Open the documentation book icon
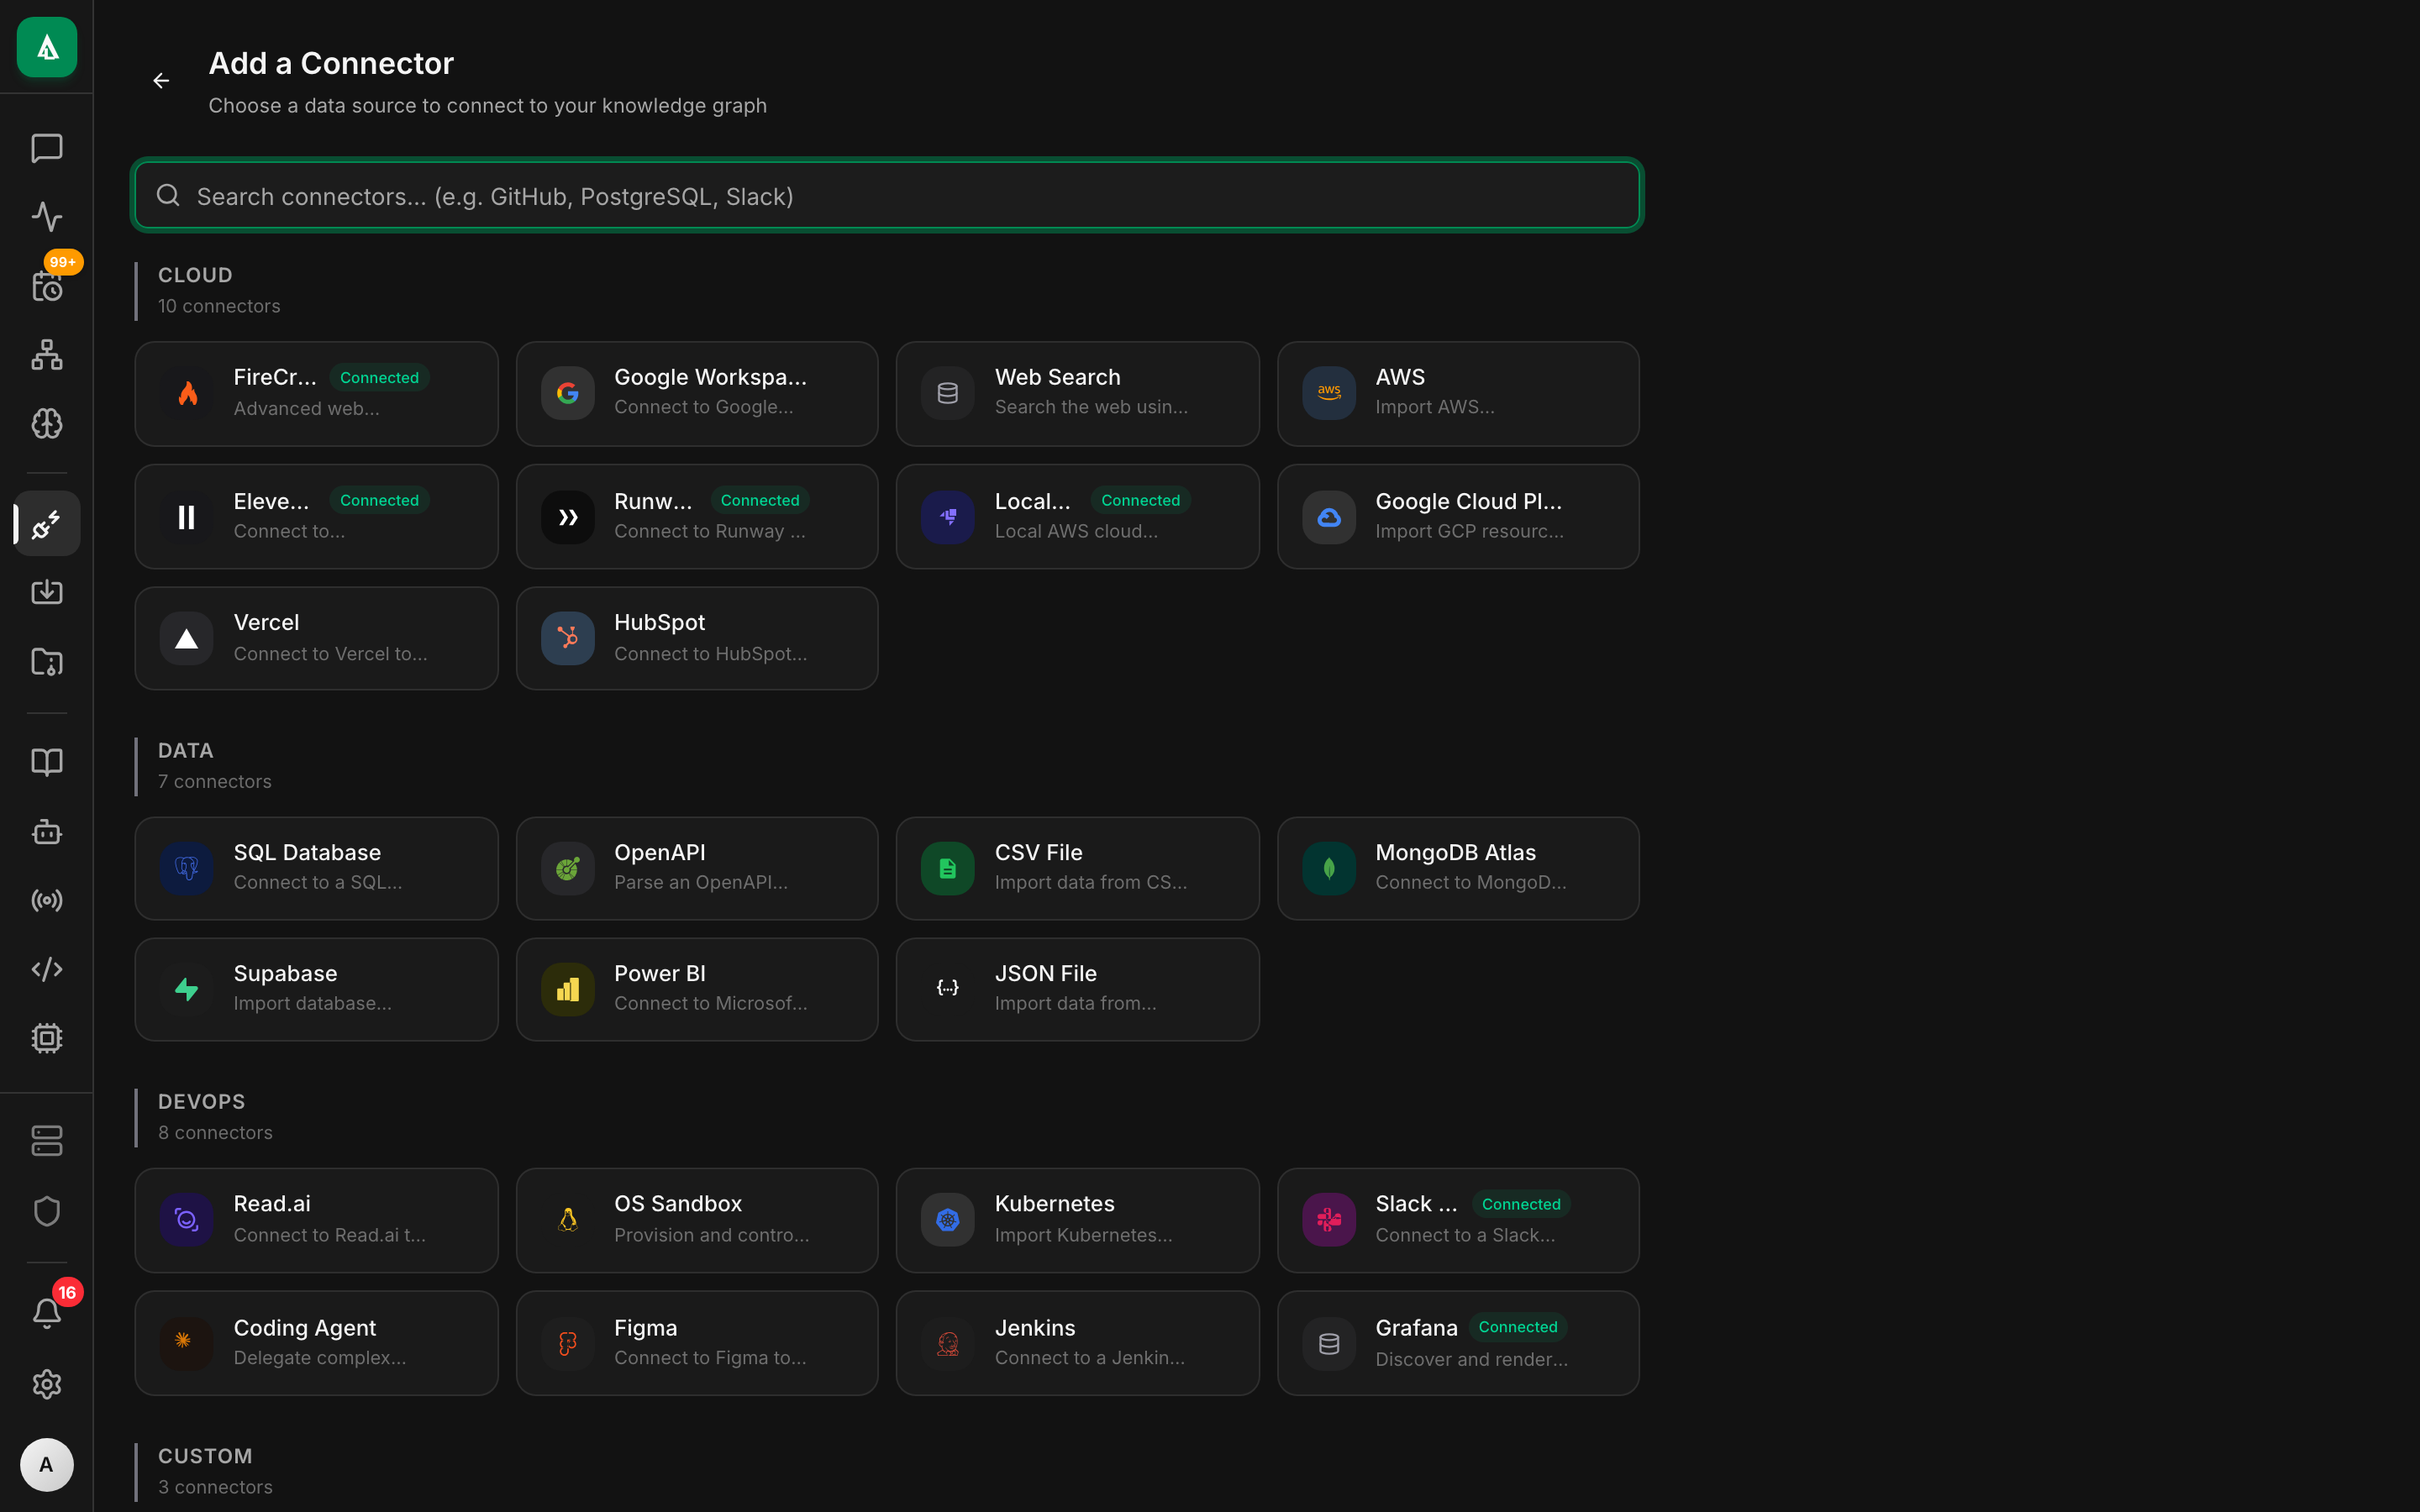Screen dimensions: 2420x1512 [47, 762]
